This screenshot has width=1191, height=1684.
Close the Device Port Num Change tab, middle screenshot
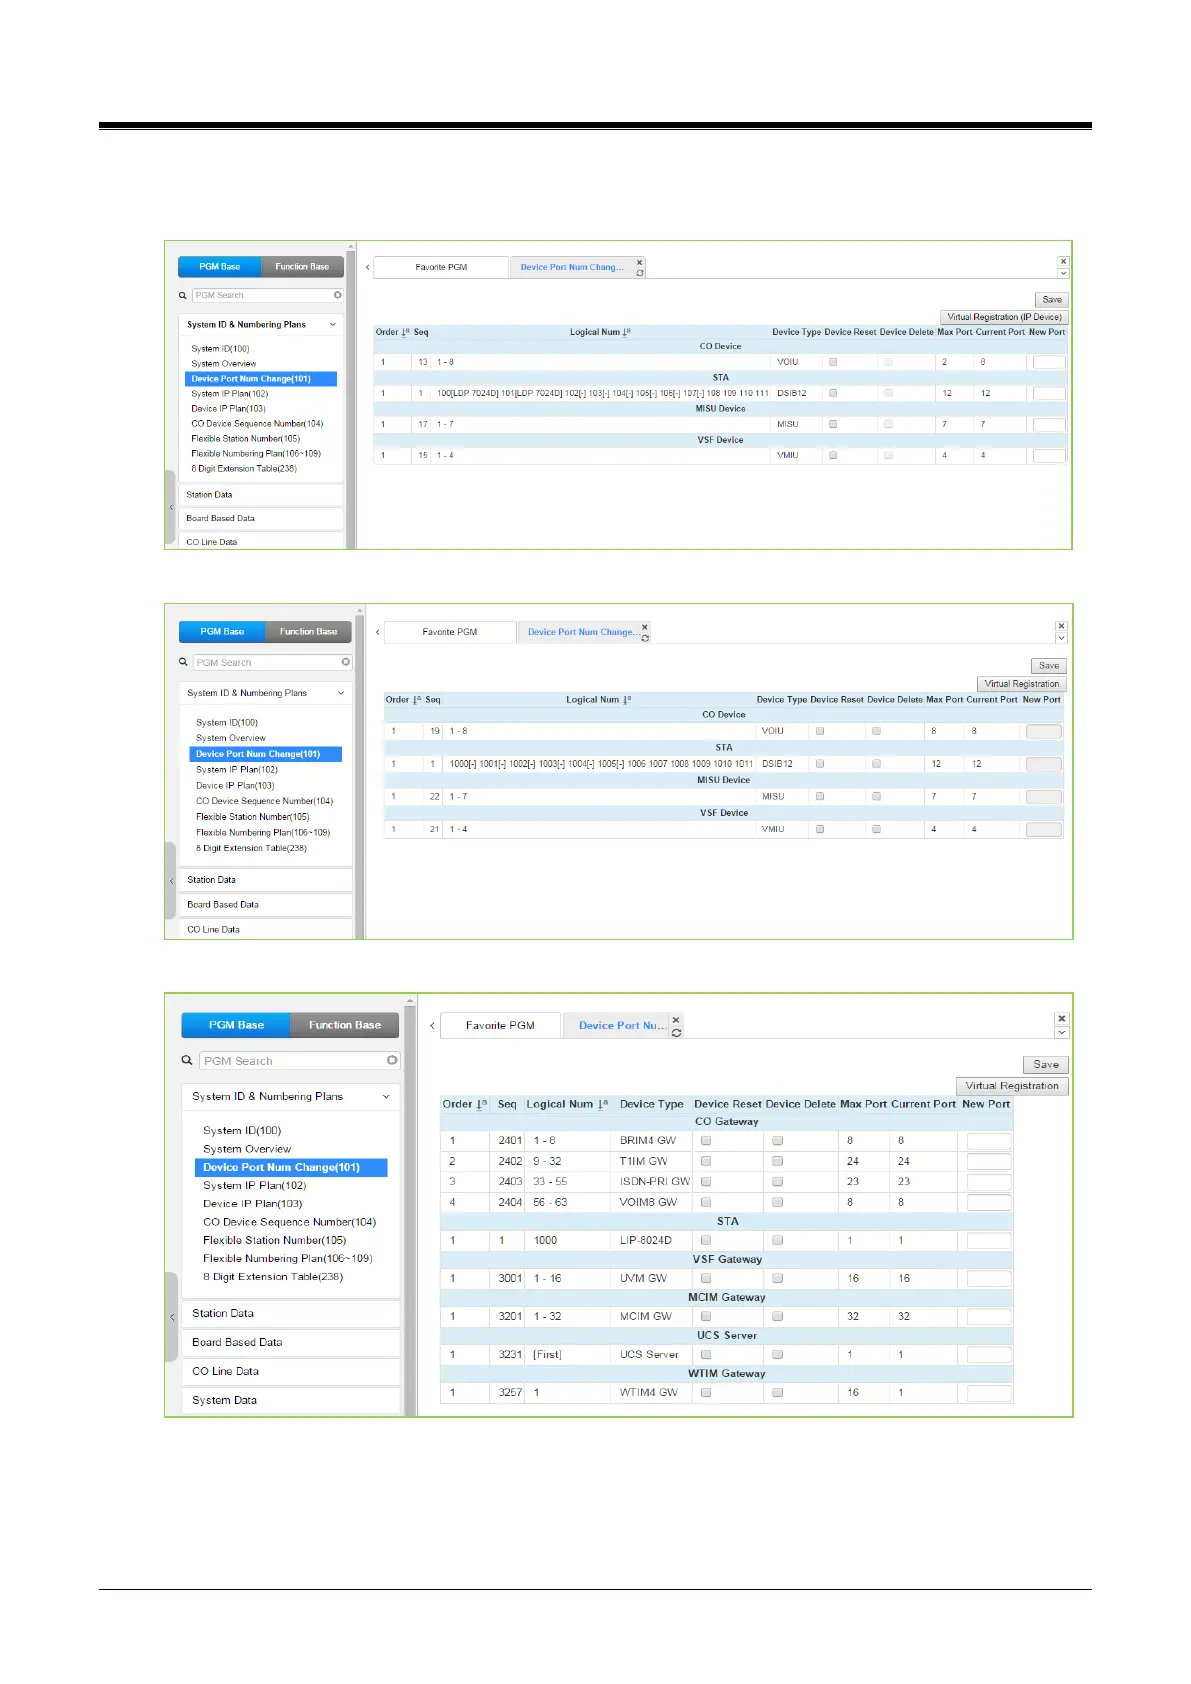645,627
